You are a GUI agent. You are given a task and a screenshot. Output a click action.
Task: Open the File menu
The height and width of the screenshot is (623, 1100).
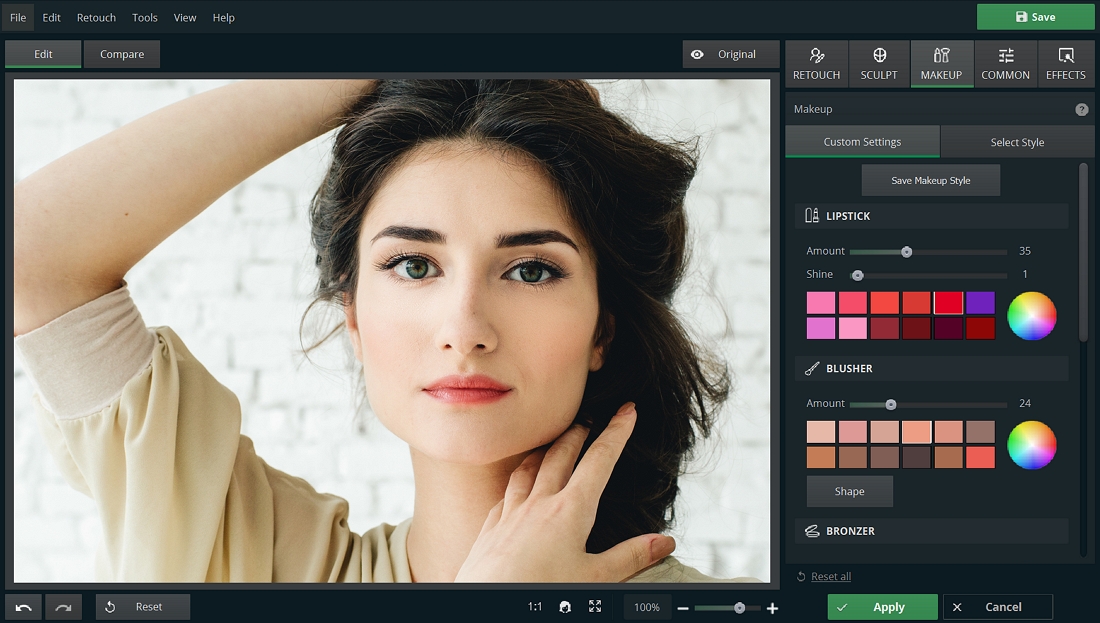click(x=18, y=18)
